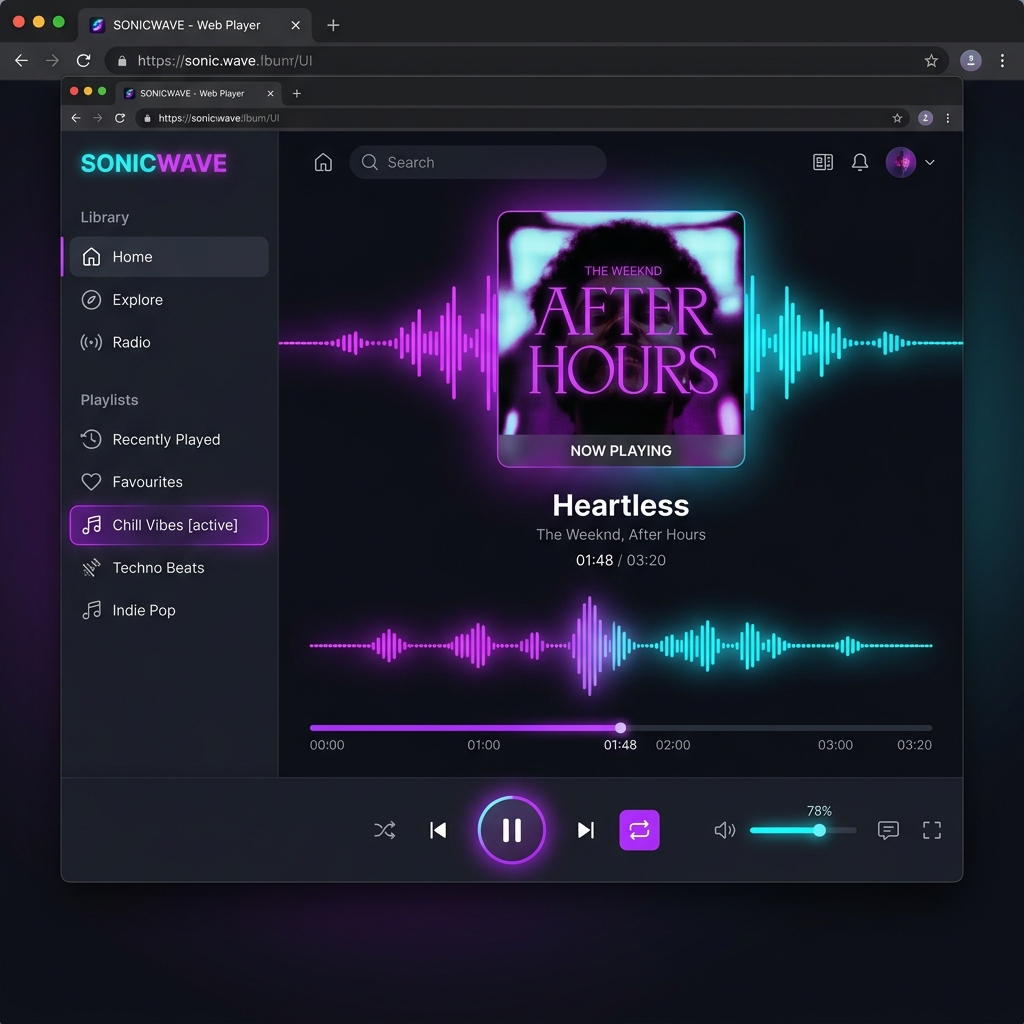Screen dimensions: 1024x1024
Task: Pause the current track
Action: [511, 830]
